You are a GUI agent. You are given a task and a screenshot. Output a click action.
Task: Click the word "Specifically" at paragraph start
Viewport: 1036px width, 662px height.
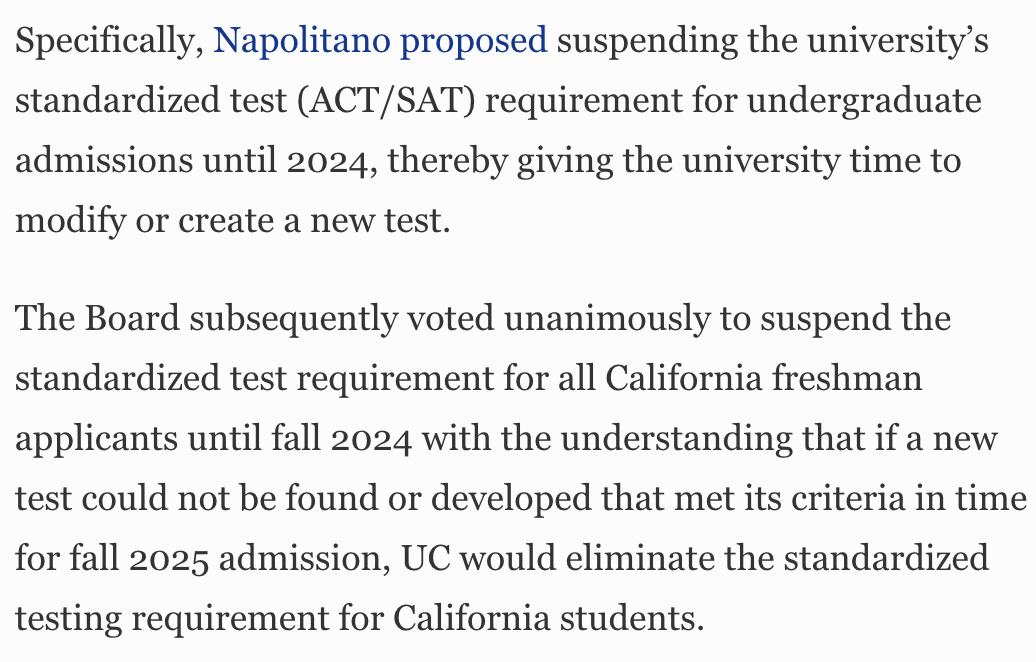pos(109,41)
